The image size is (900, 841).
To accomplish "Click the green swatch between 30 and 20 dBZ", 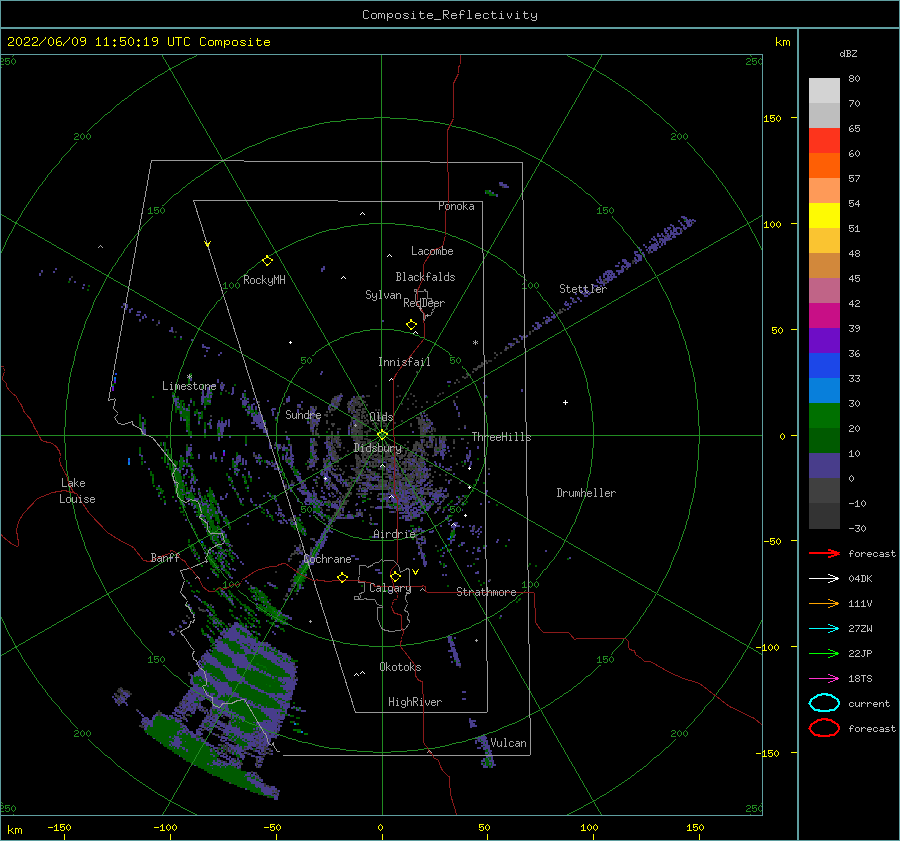I will (824, 416).
